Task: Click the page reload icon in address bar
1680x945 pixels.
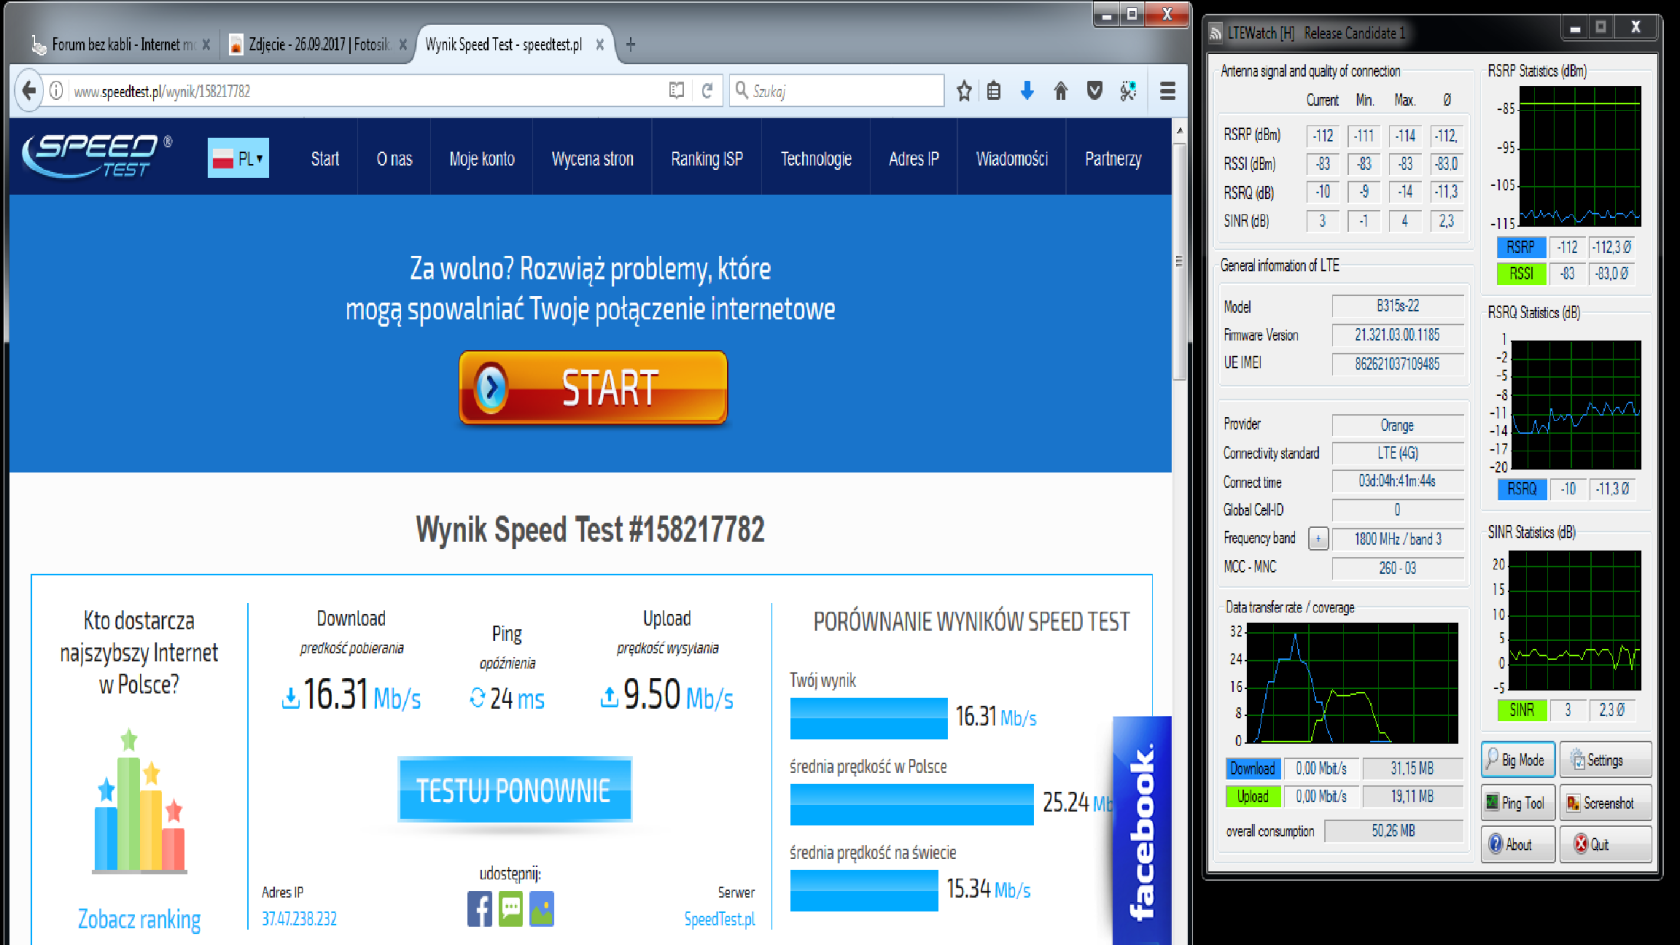Action: click(x=707, y=91)
